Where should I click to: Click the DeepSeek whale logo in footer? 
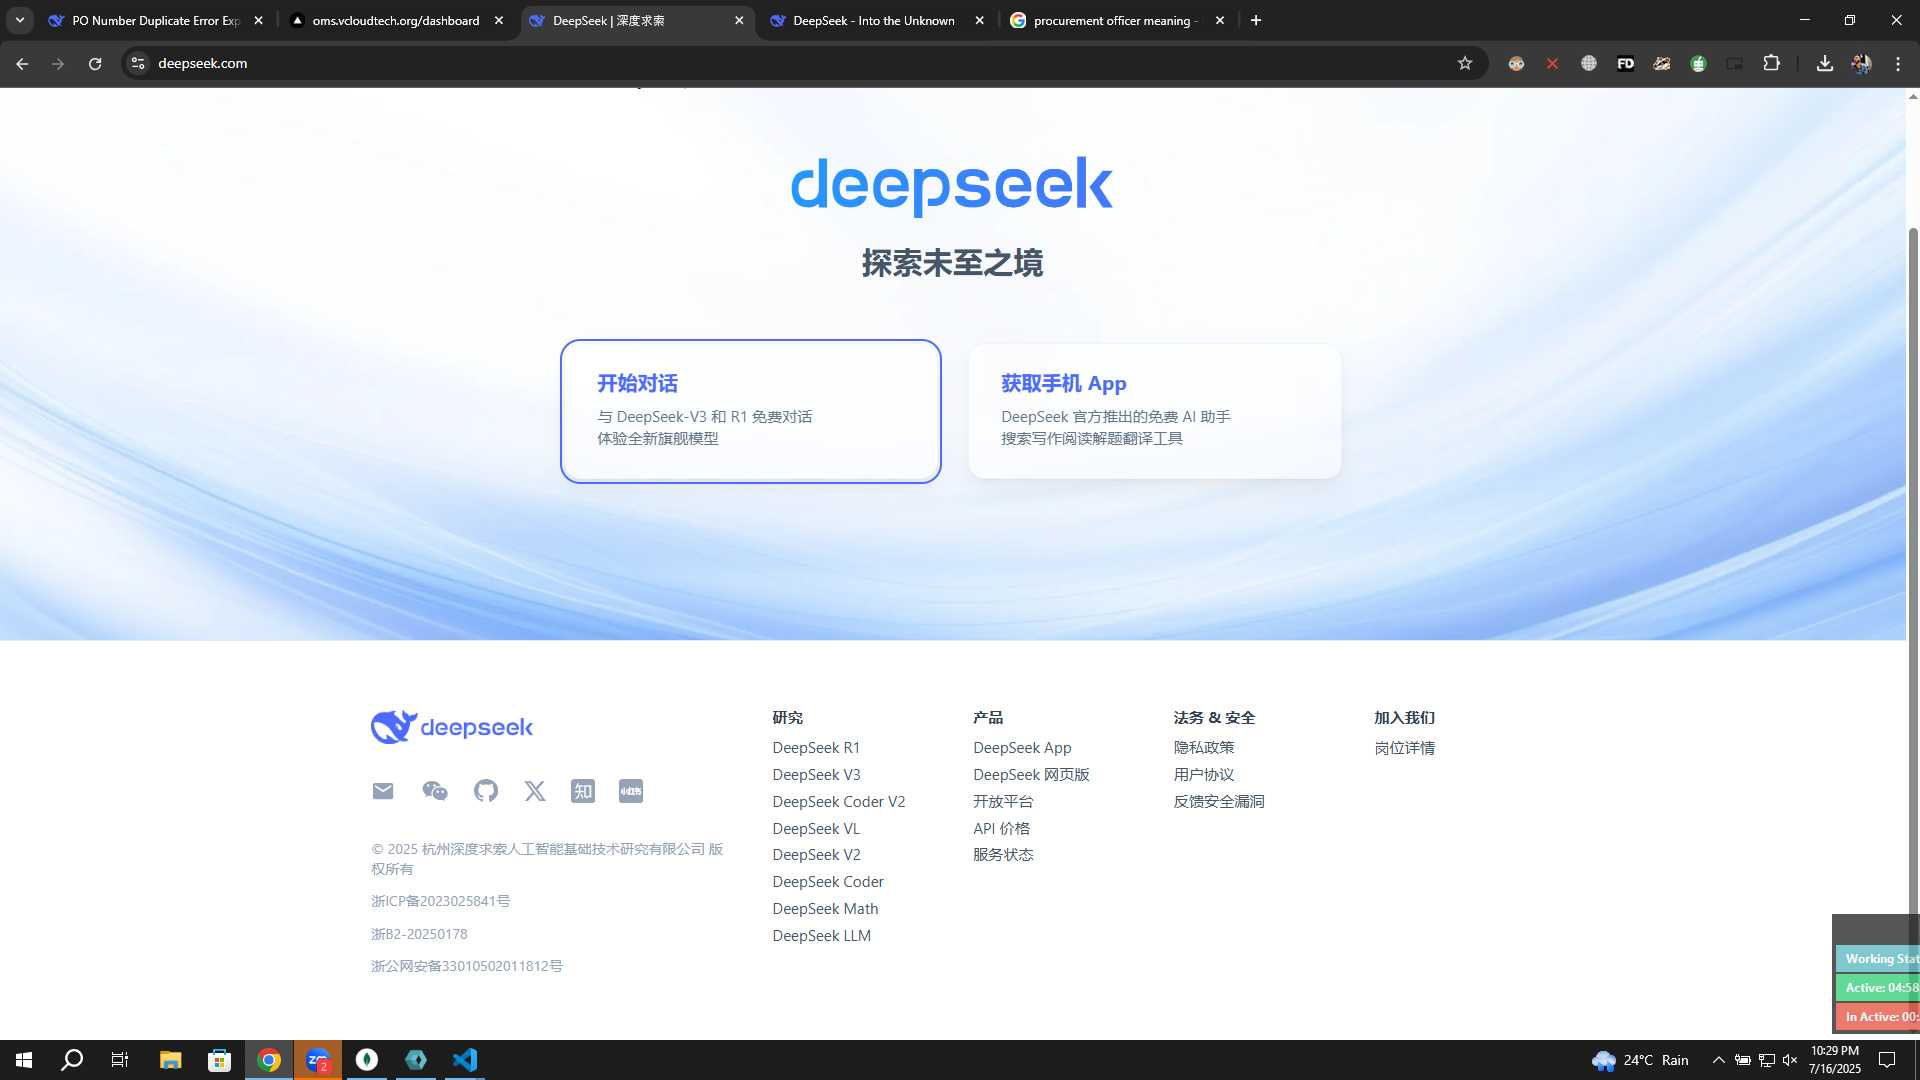(452, 727)
